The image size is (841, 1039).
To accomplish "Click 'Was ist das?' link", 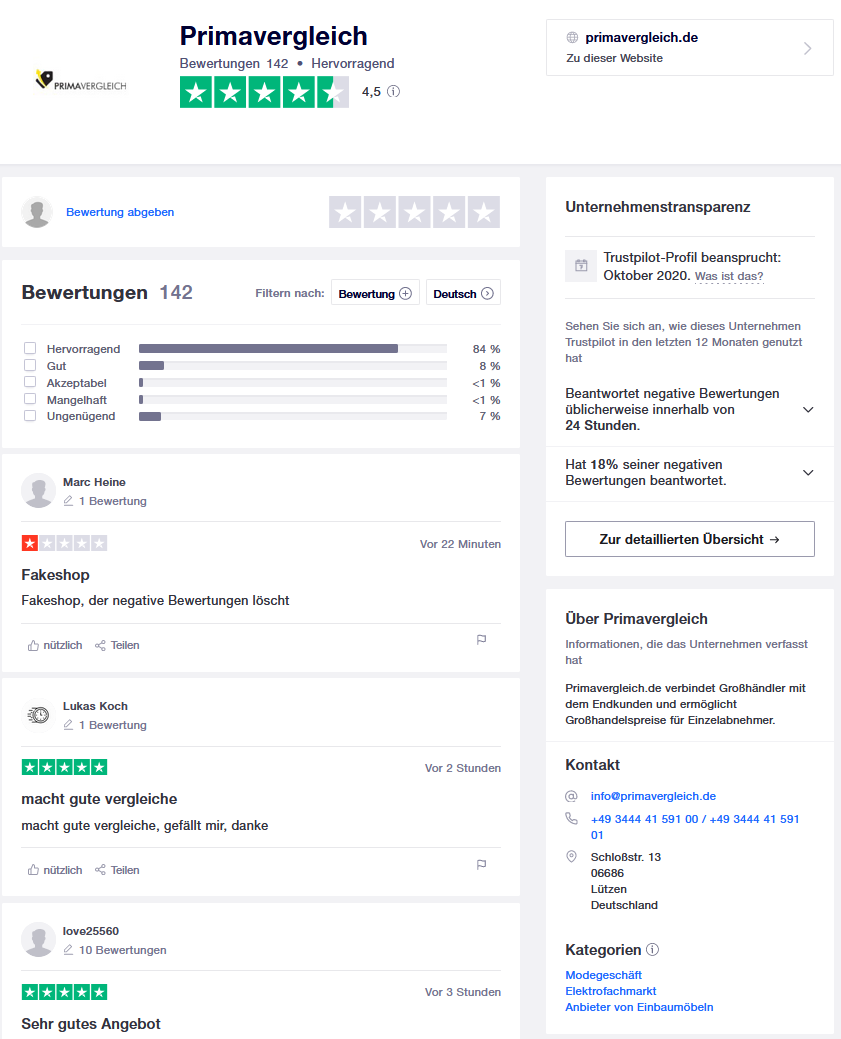I will pos(729,276).
